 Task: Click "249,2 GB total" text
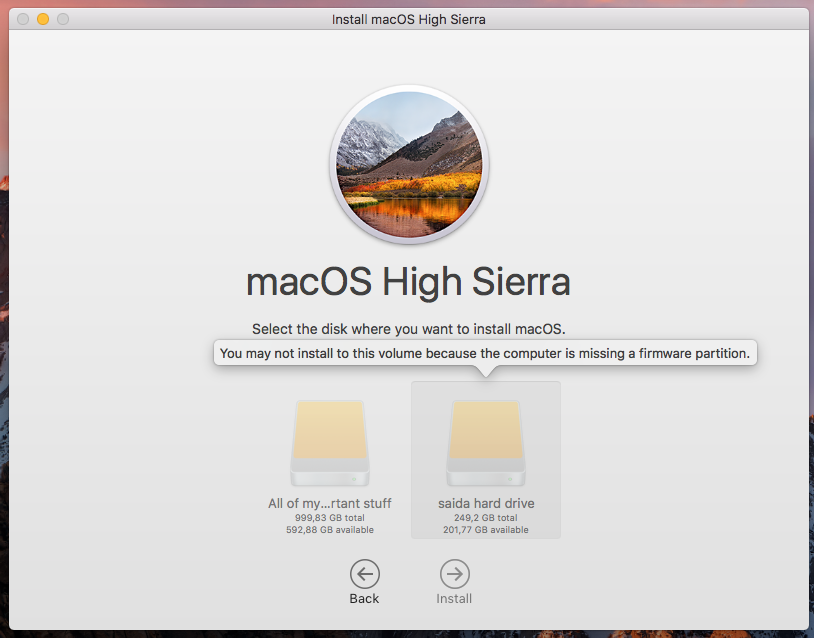[x=486, y=518]
